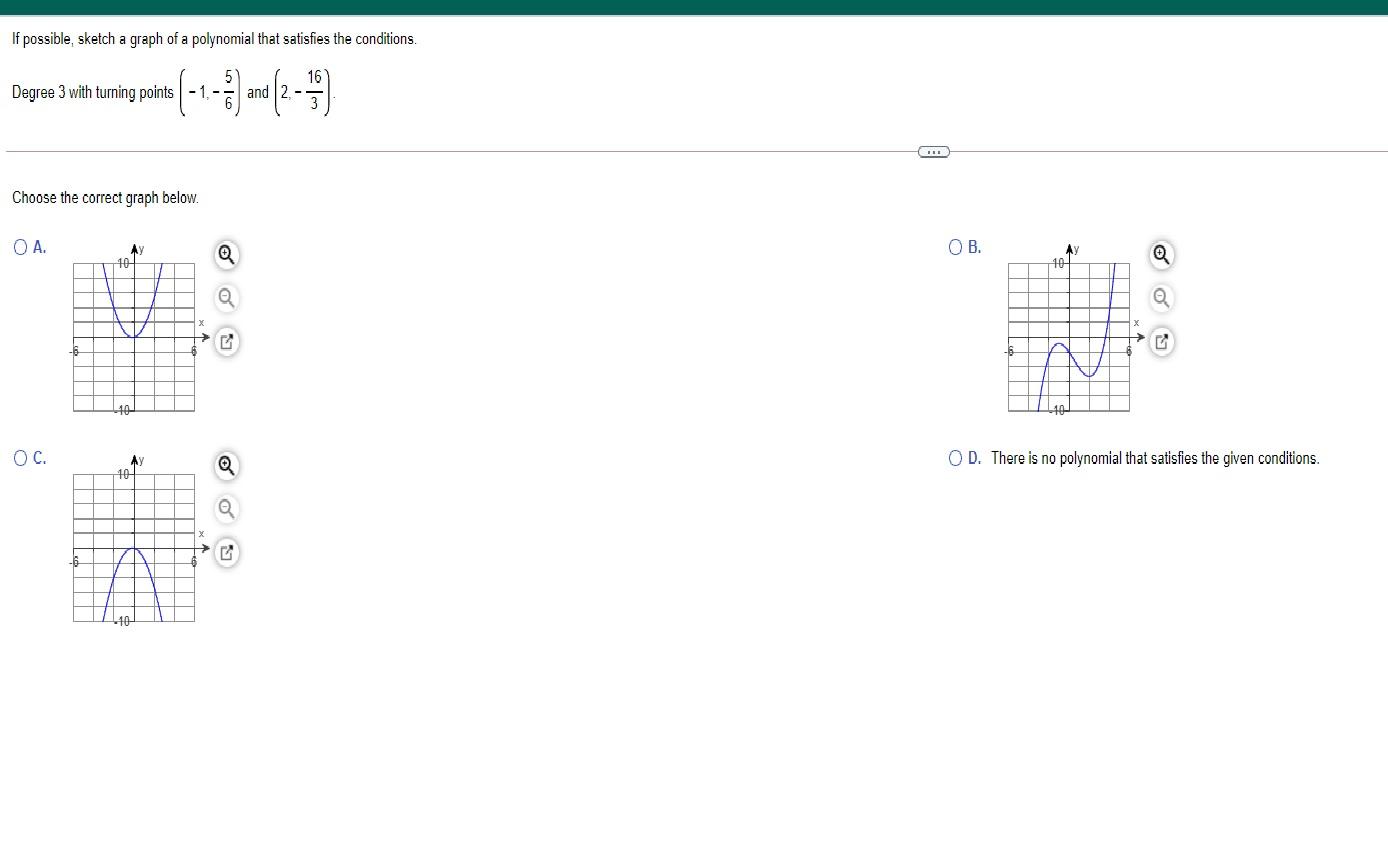Open graph A in a larger window

226,342
